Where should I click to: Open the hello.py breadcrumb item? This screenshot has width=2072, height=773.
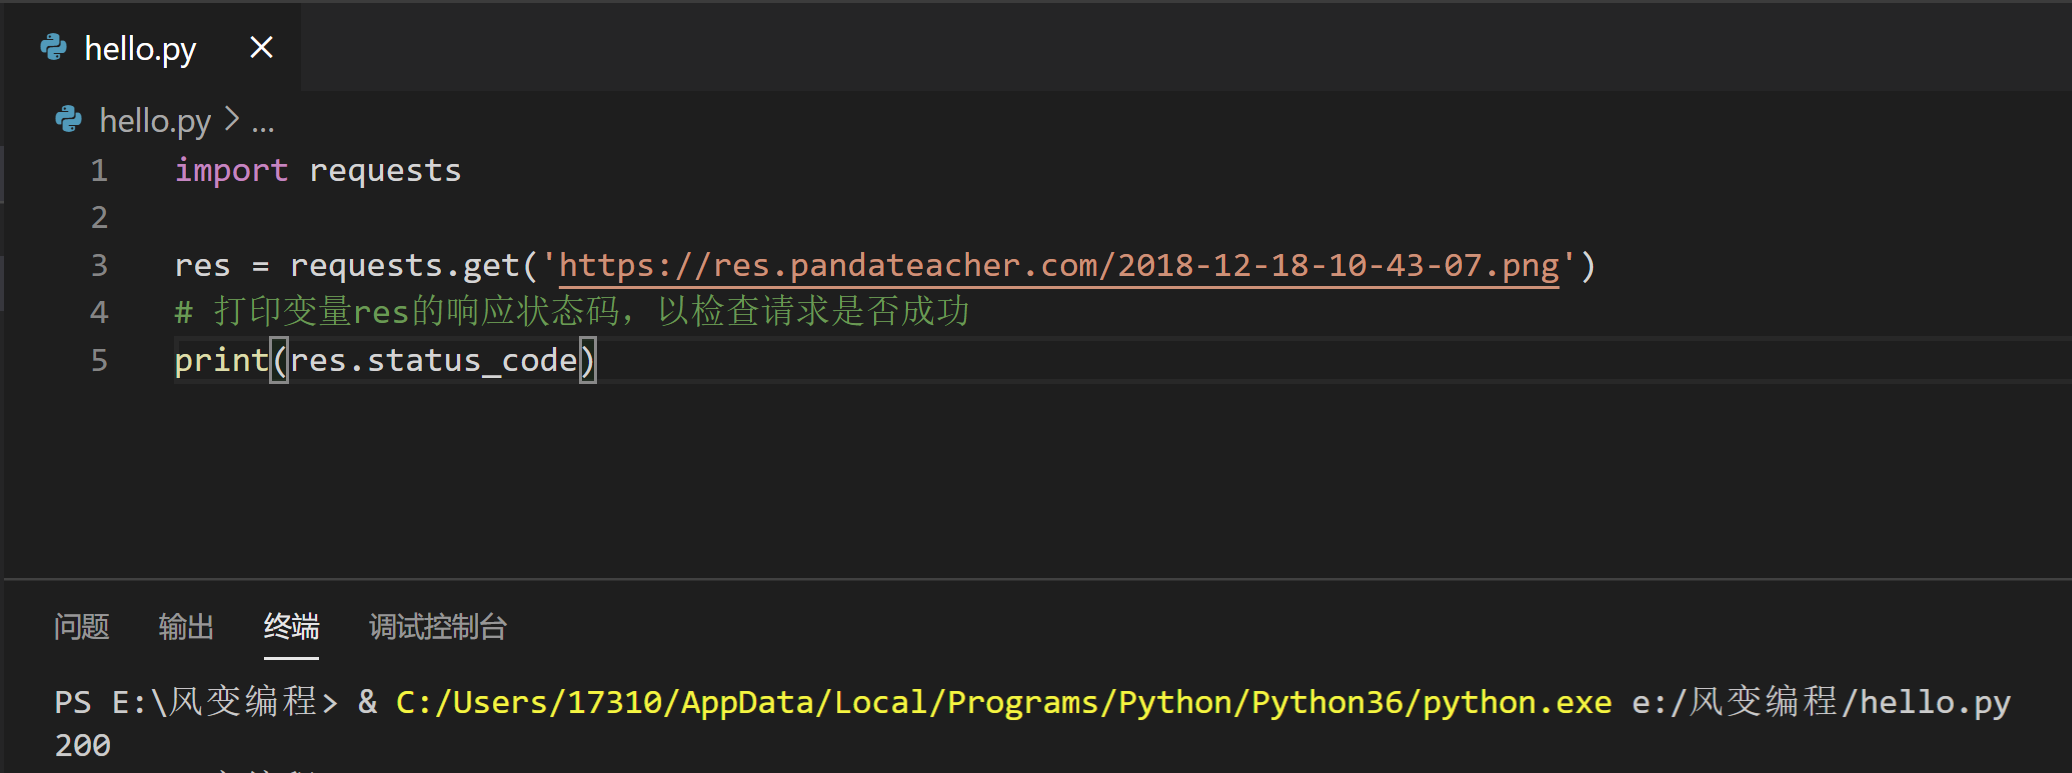(155, 121)
